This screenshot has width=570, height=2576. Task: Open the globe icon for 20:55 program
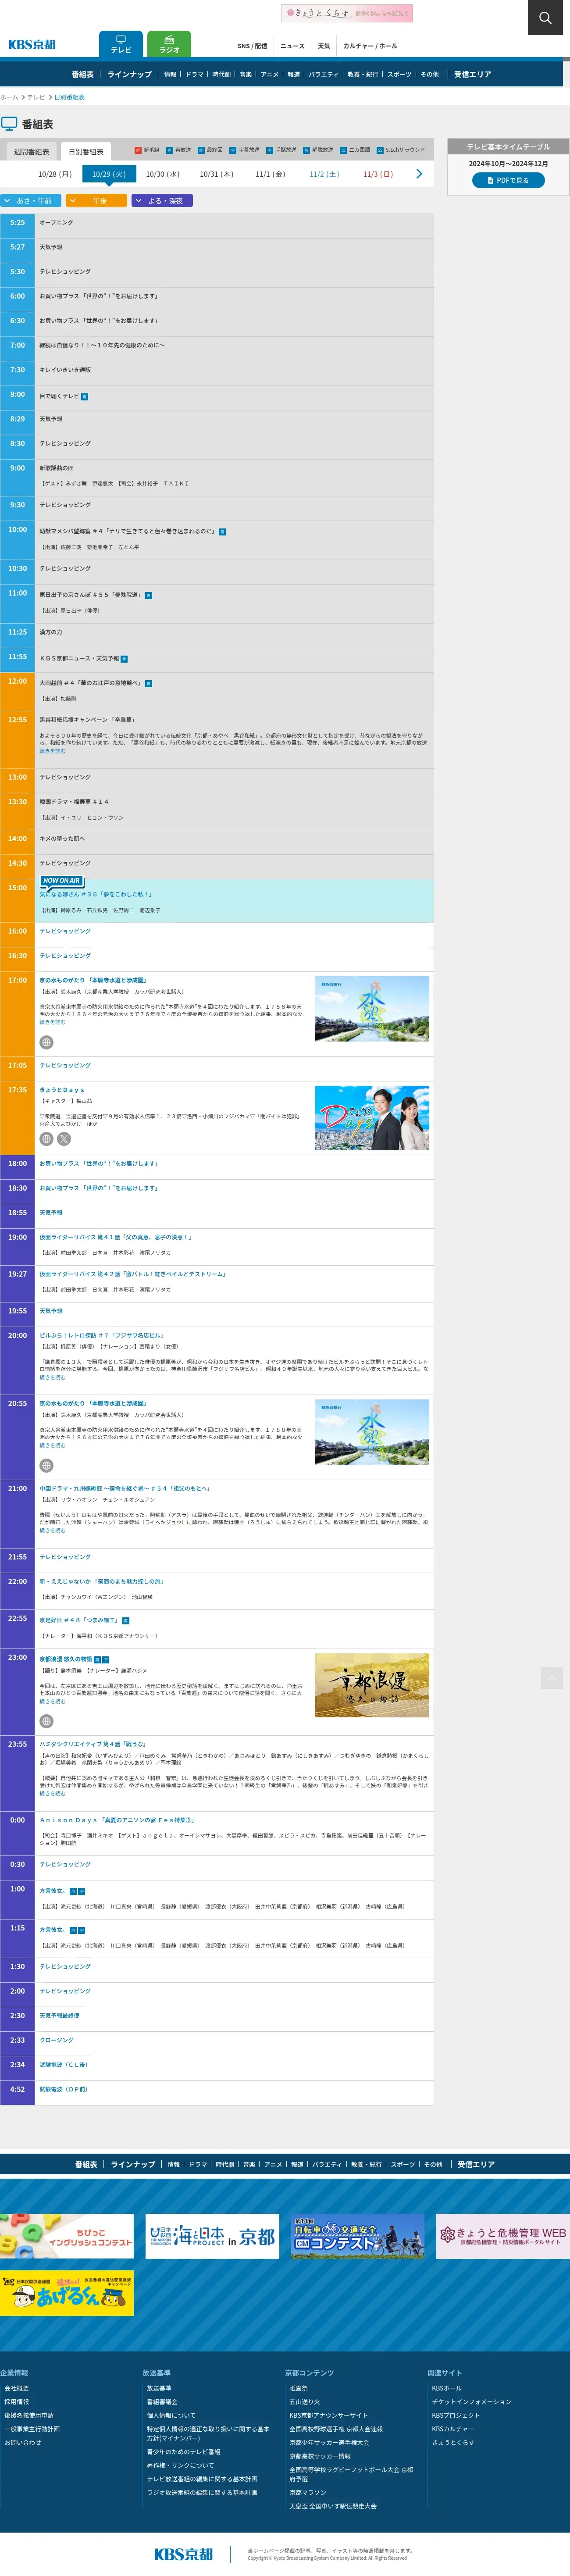(46, 1465)
